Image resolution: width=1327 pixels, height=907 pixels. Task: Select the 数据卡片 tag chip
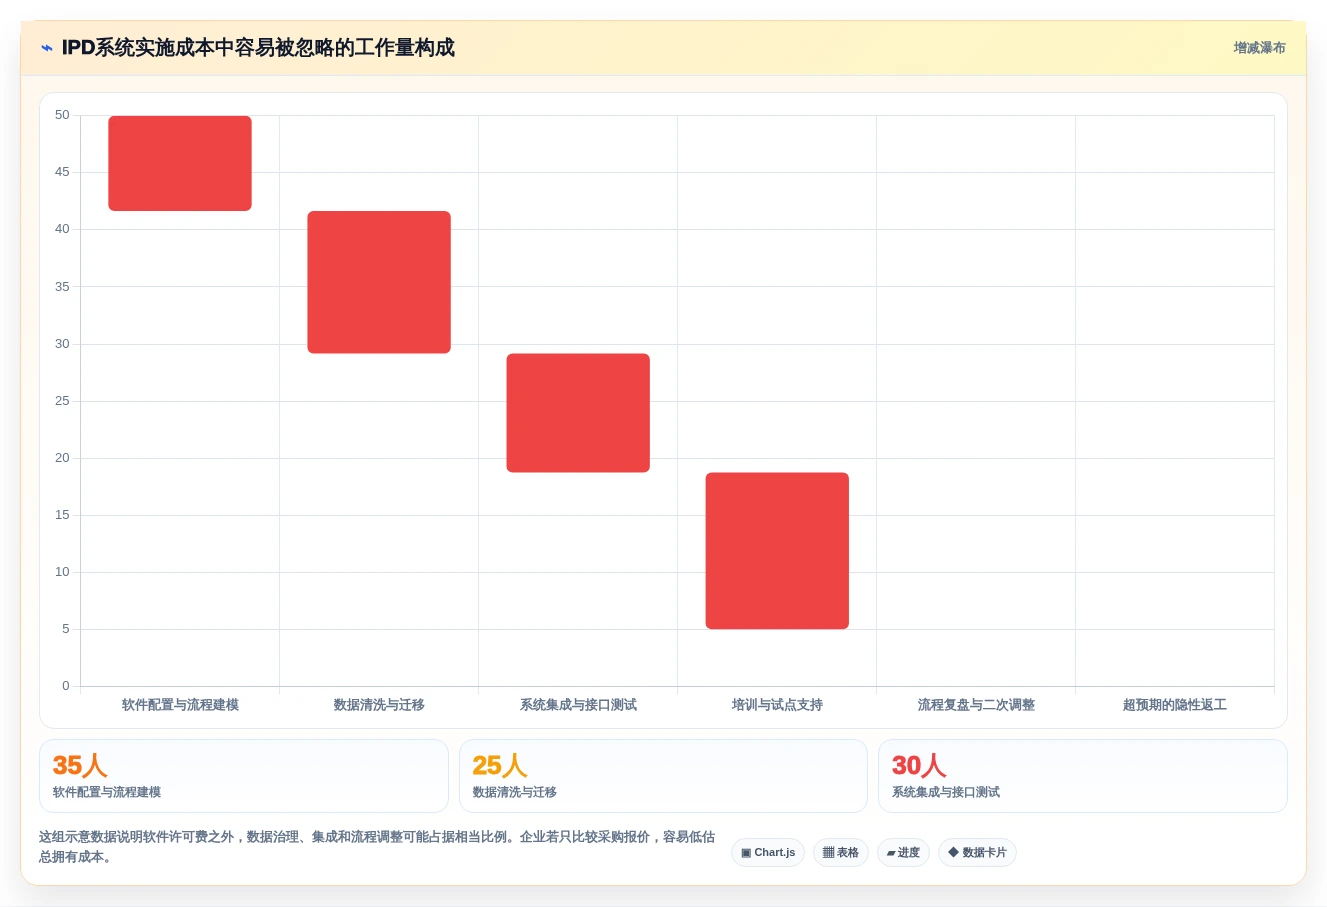(977, 852)
